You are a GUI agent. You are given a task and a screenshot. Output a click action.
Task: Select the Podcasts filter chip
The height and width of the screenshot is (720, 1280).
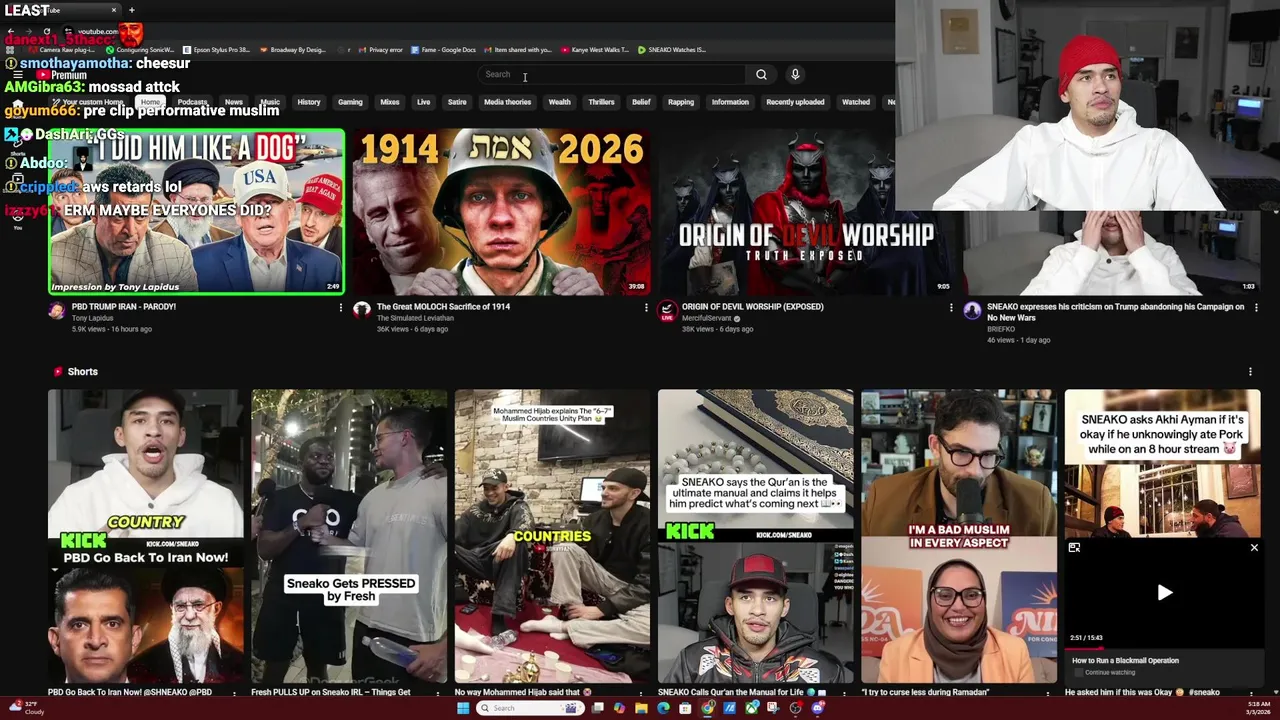pos(192,102)
